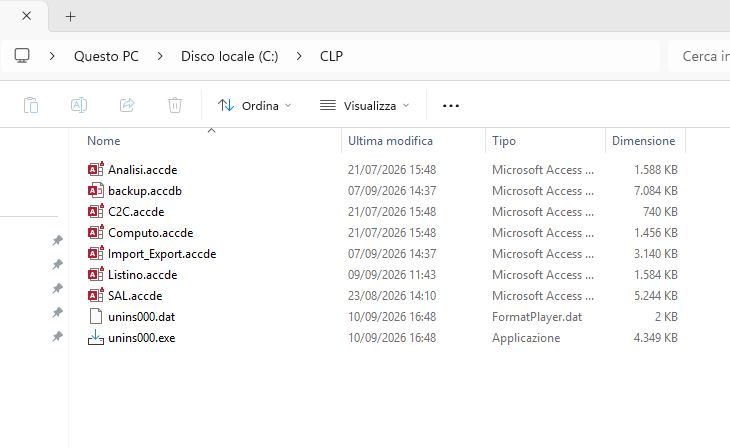
Task: Select the SAL.accde file name
Action: 135,295
